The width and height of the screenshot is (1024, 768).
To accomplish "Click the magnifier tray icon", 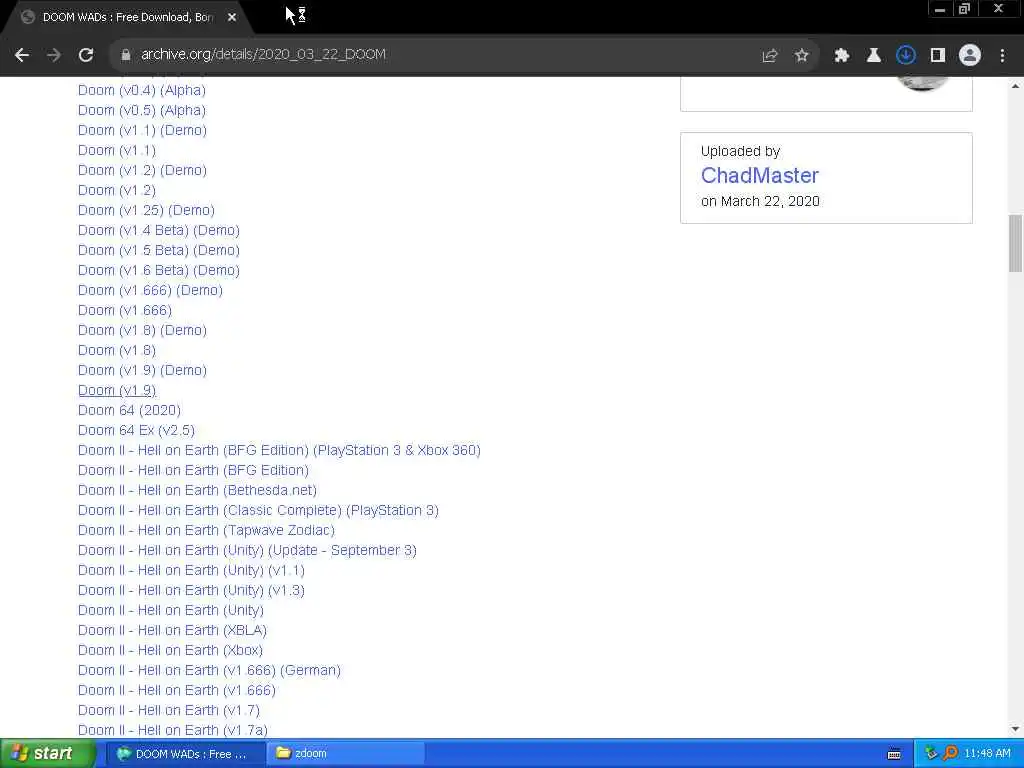I will [950, 754].
